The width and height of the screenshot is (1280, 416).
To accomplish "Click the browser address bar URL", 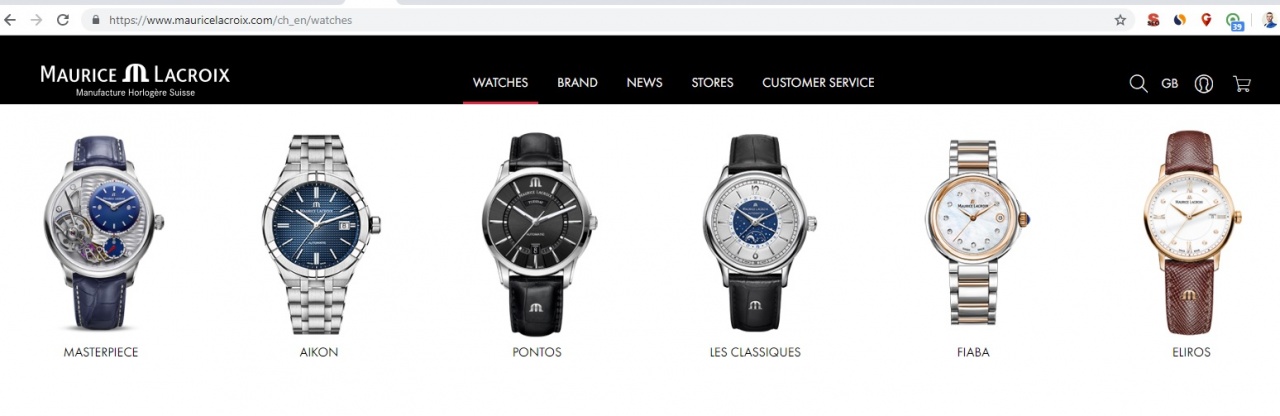I will [230, 19].
